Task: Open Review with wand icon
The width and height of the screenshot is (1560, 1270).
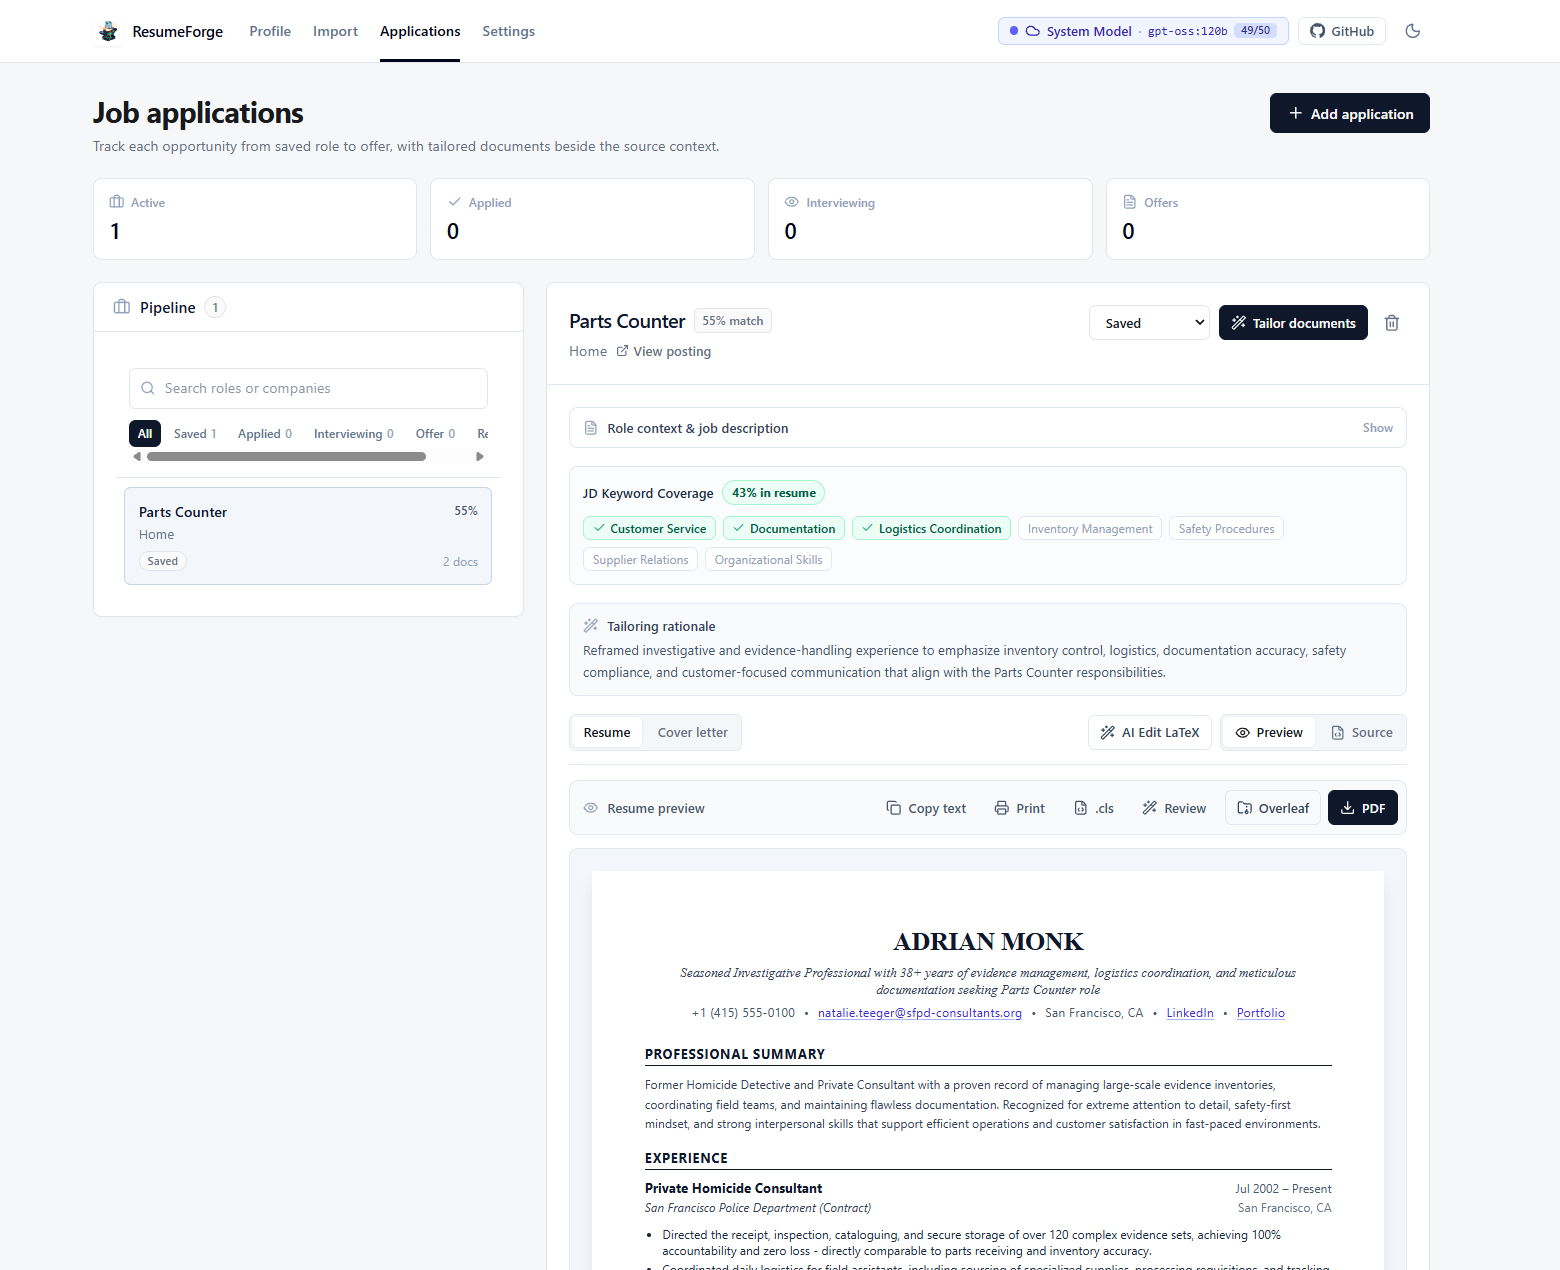Action: point(1174,808)
